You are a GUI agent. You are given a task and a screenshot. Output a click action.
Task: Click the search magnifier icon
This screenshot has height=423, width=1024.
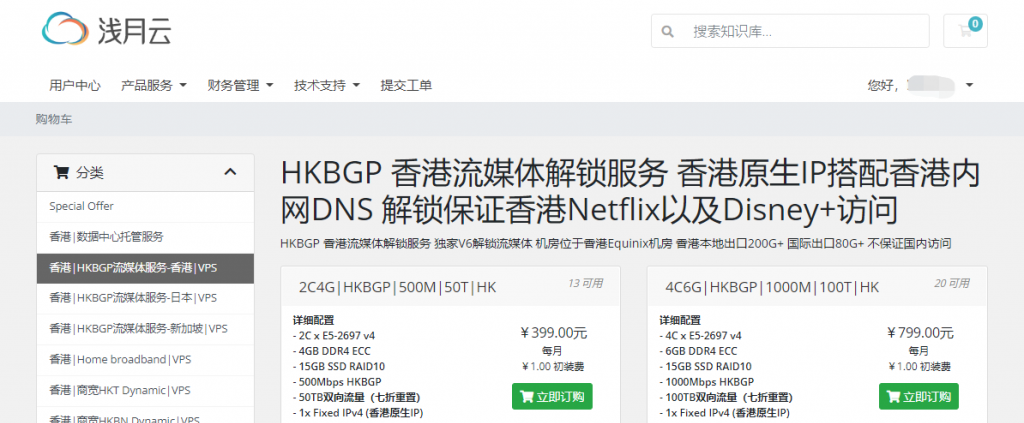click(667, 31)
